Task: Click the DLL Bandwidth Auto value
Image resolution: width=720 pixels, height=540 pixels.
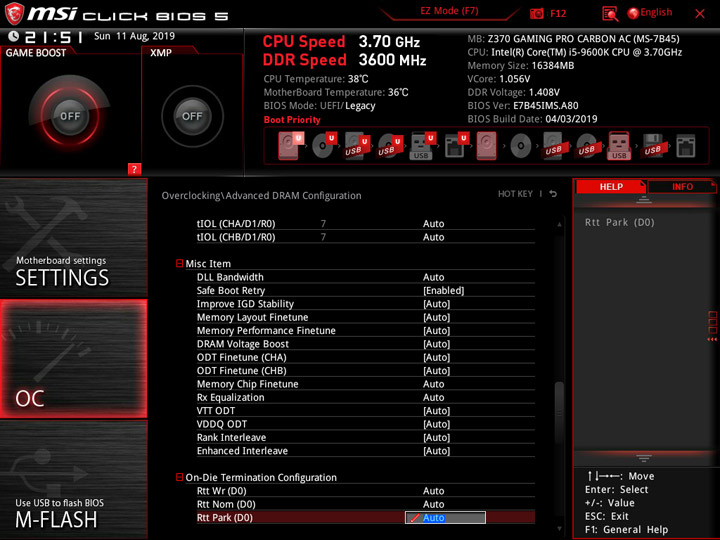Action: click(x=433, y=277)
